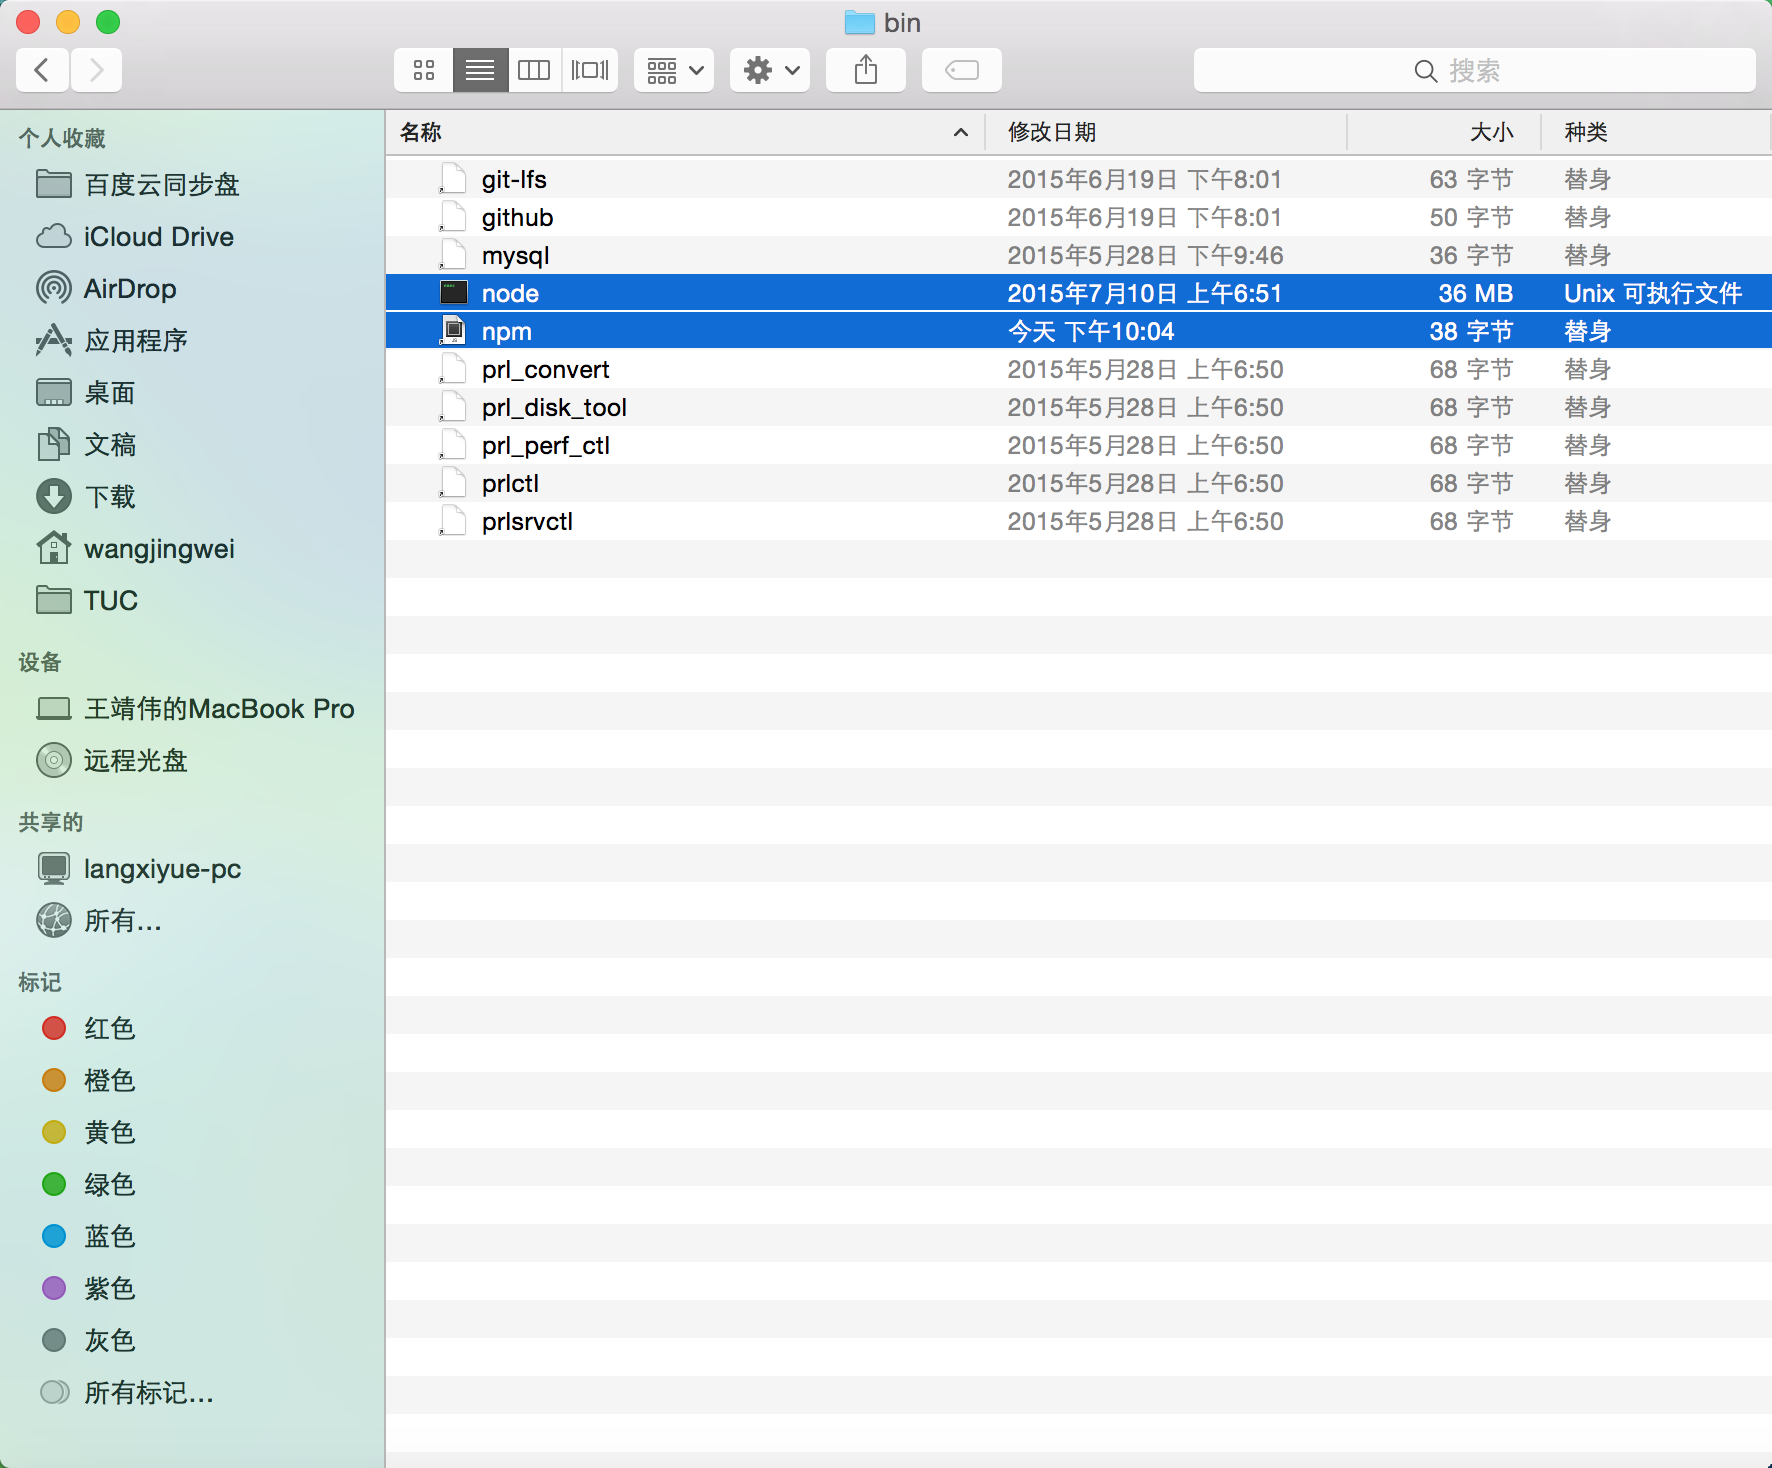Select the wangjingwei home folder
The height and width of the screenshot is (1468, 1772).
coord(158,549)
